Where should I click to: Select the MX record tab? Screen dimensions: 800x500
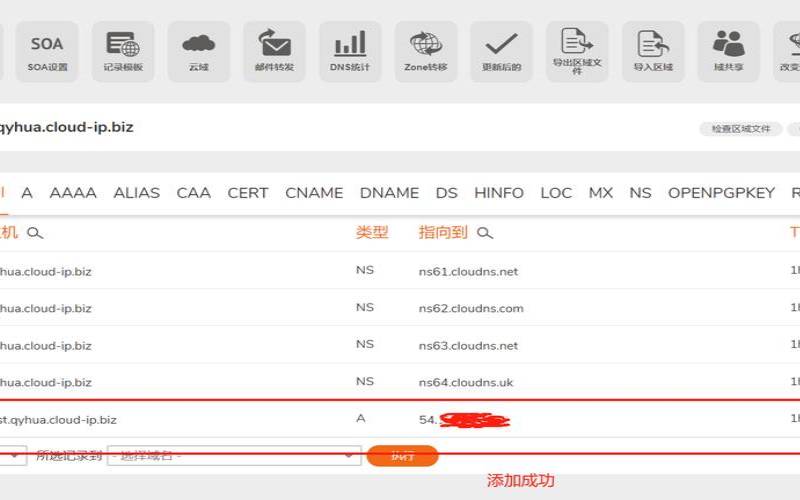pyautogui.click(x=601, y=193)
